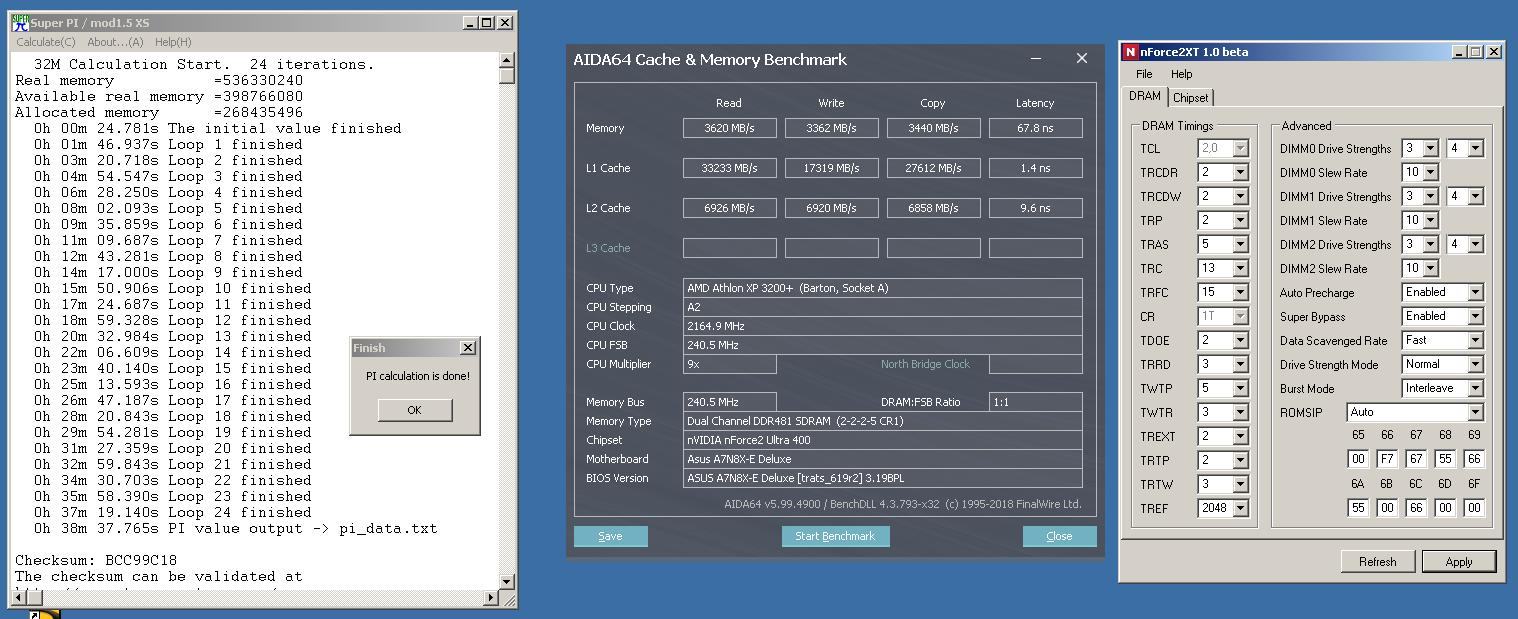This screenshot has height=619, width=1518.
Task: Click the L2 Cache Copy value 6858 MB/s
Action: click(933, 208)
